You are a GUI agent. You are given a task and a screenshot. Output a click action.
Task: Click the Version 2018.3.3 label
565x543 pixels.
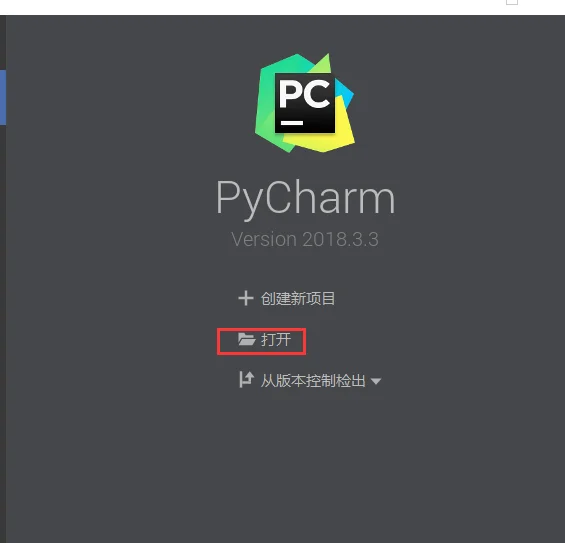click(x=305, y=239)
